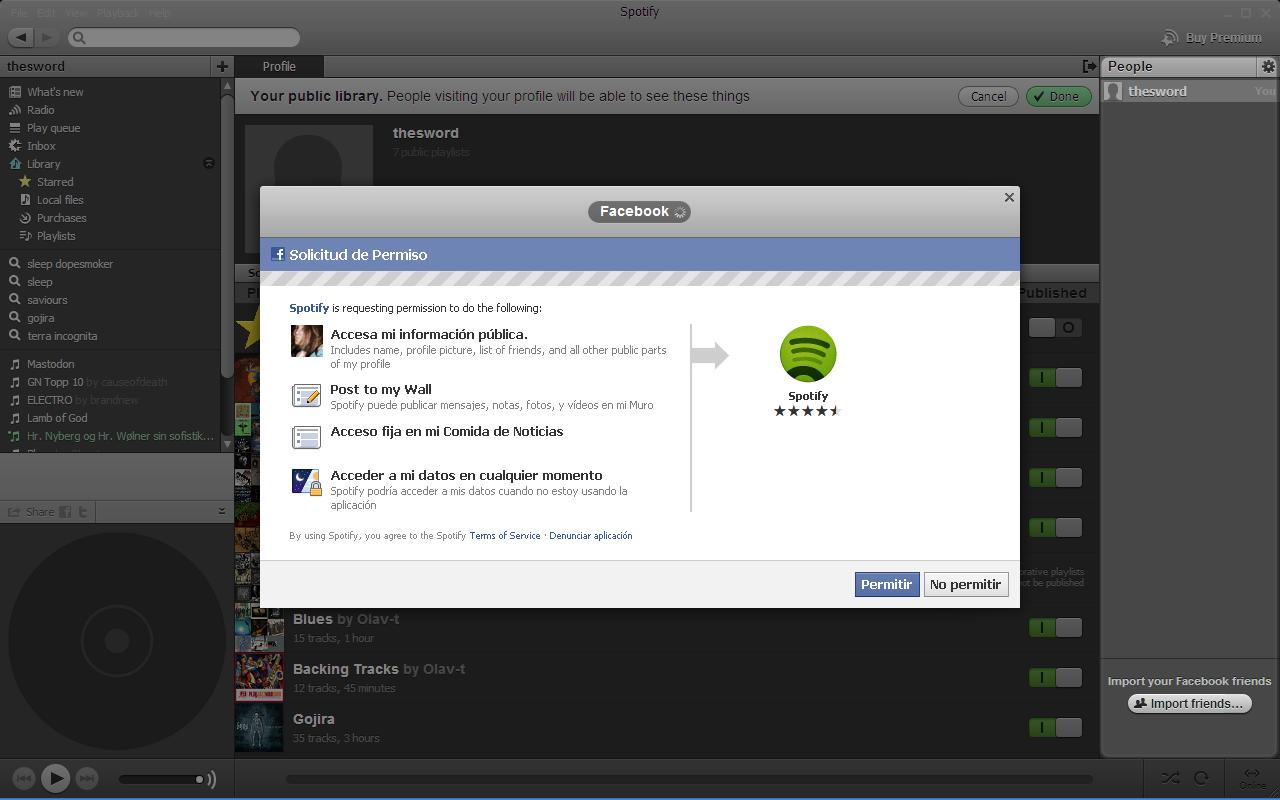This screenshot has width=1280, height=800.
Task: Open Starred tracks
Action: tap(55, 182)
